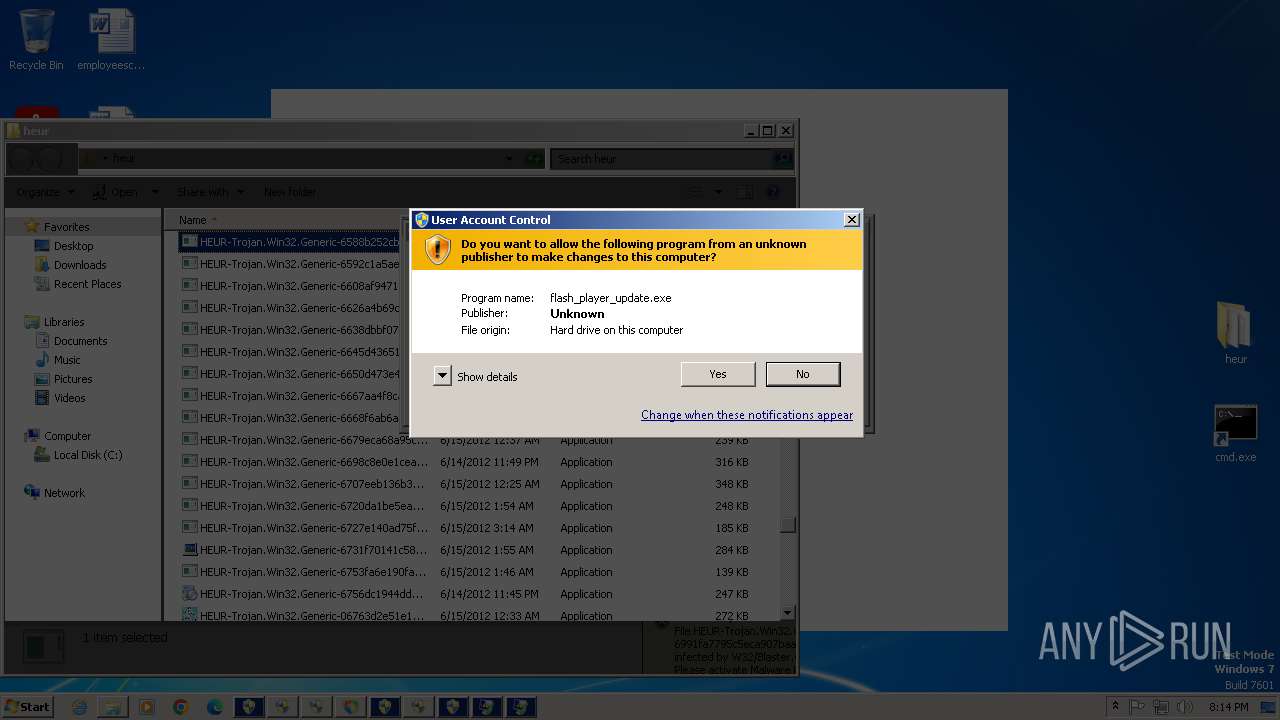
Task: Select file HEUR-Trojan.Win32.Generic-6753fa6e190fa
Action: (305, 572)
